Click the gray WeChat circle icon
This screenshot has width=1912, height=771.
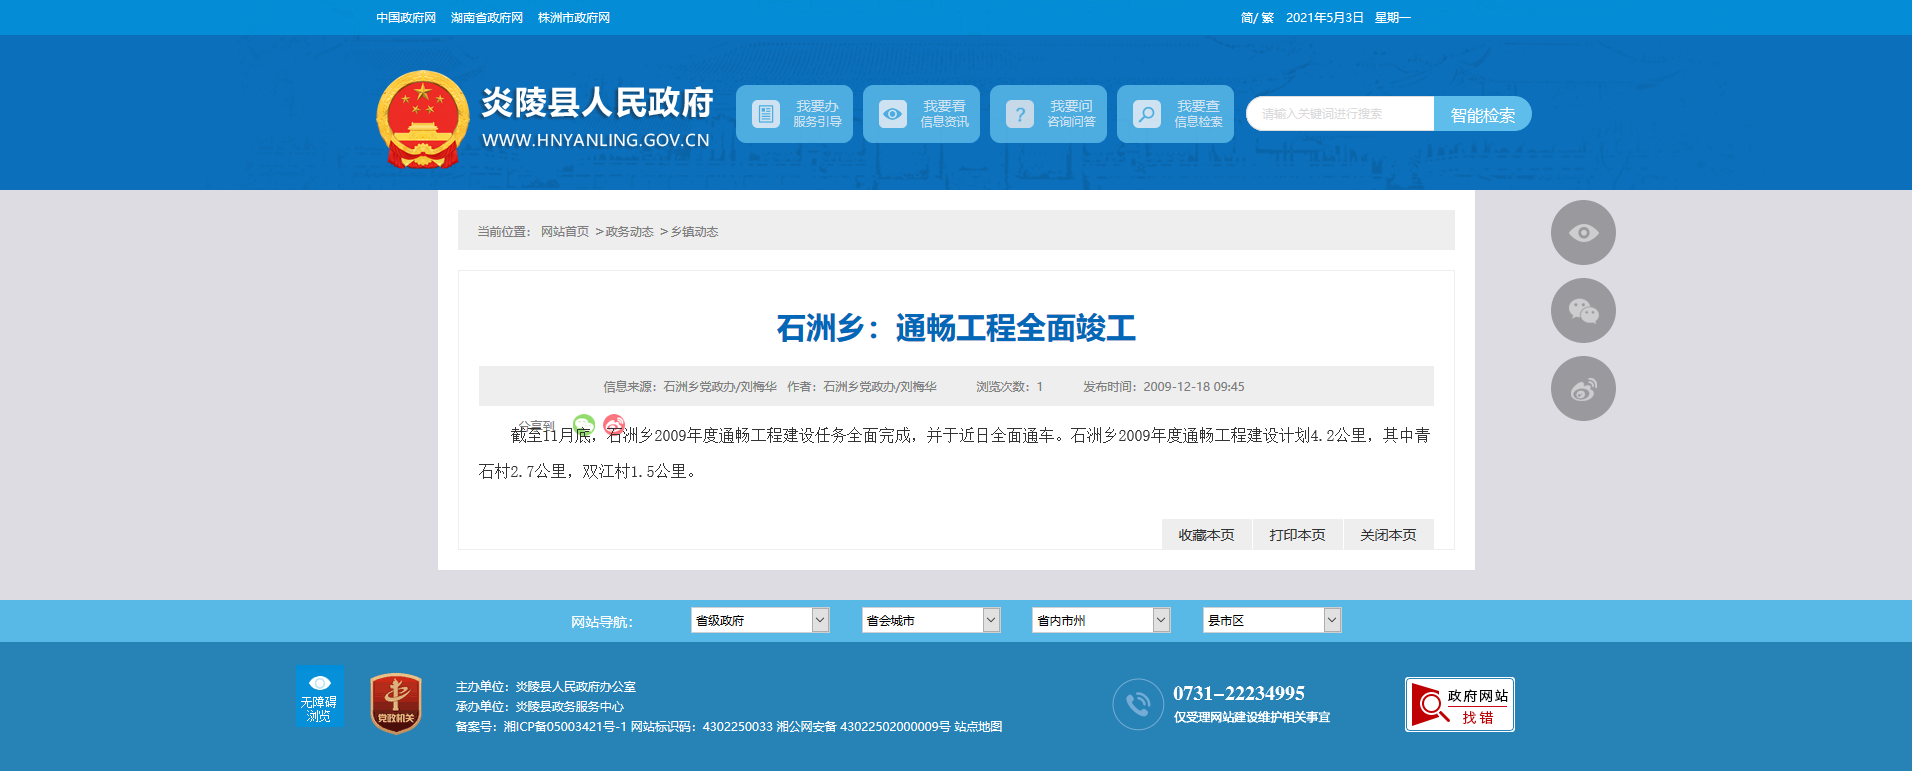tap(1583, 311)
